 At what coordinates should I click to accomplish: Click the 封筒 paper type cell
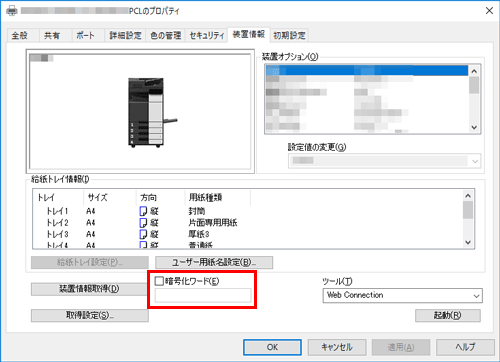pos(197,211)
